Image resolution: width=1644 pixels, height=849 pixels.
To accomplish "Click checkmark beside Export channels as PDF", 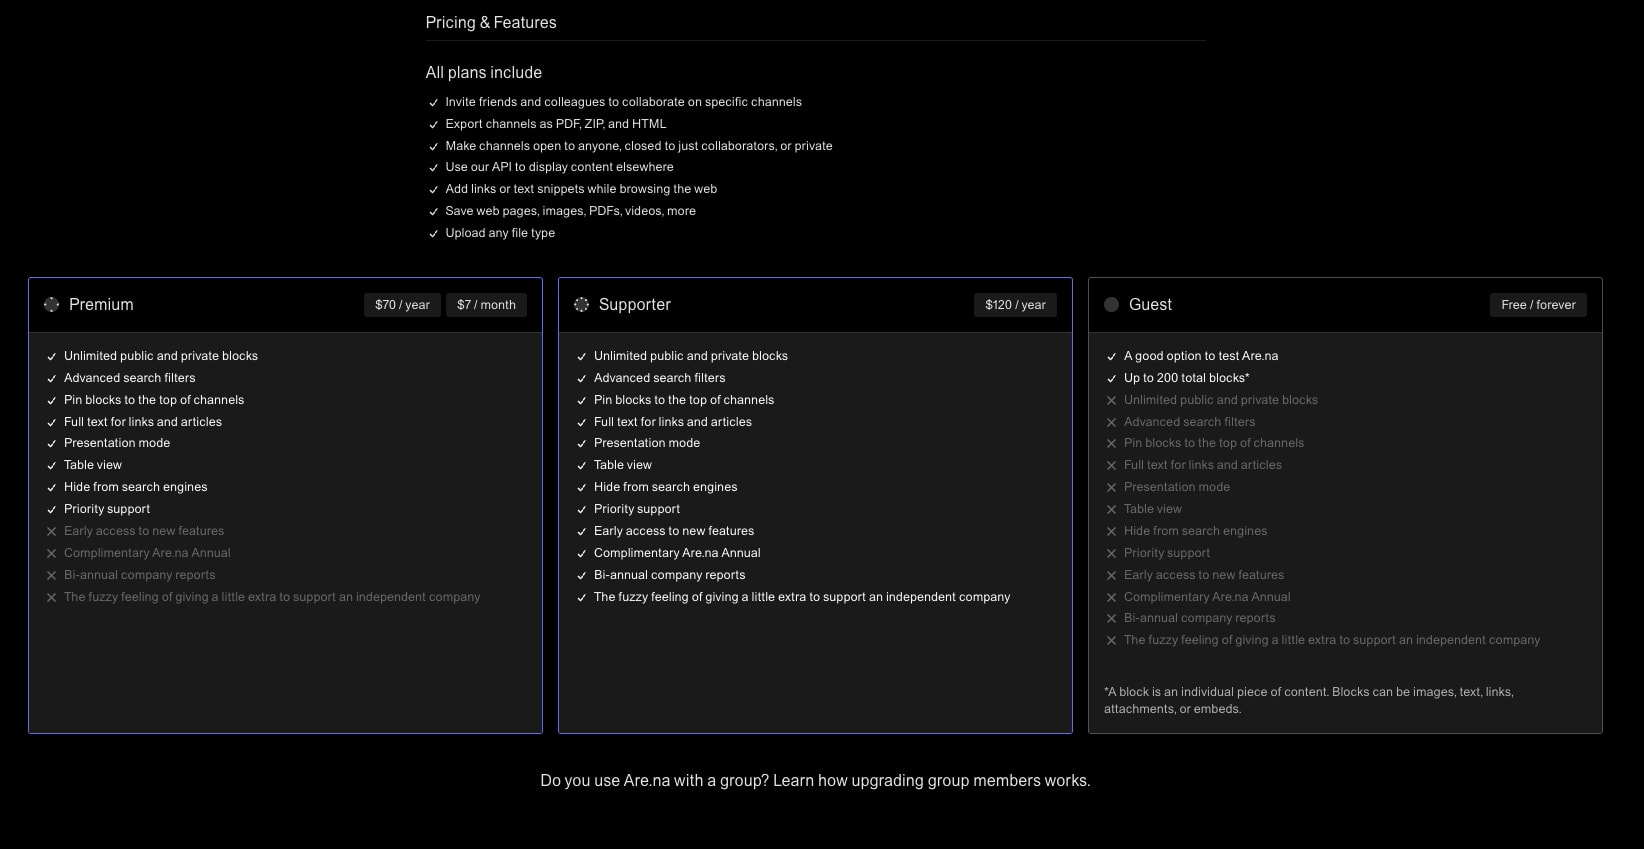I will coord(434,124).
